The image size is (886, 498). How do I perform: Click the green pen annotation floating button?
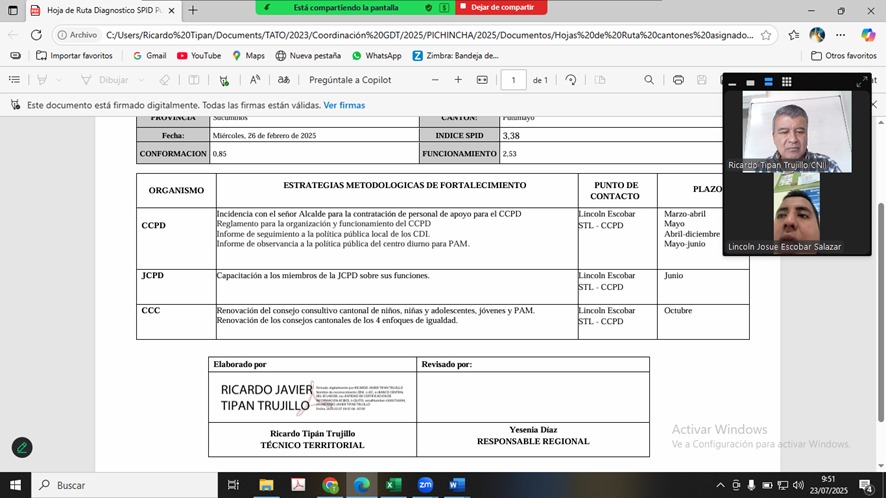[x=22, y=448]
